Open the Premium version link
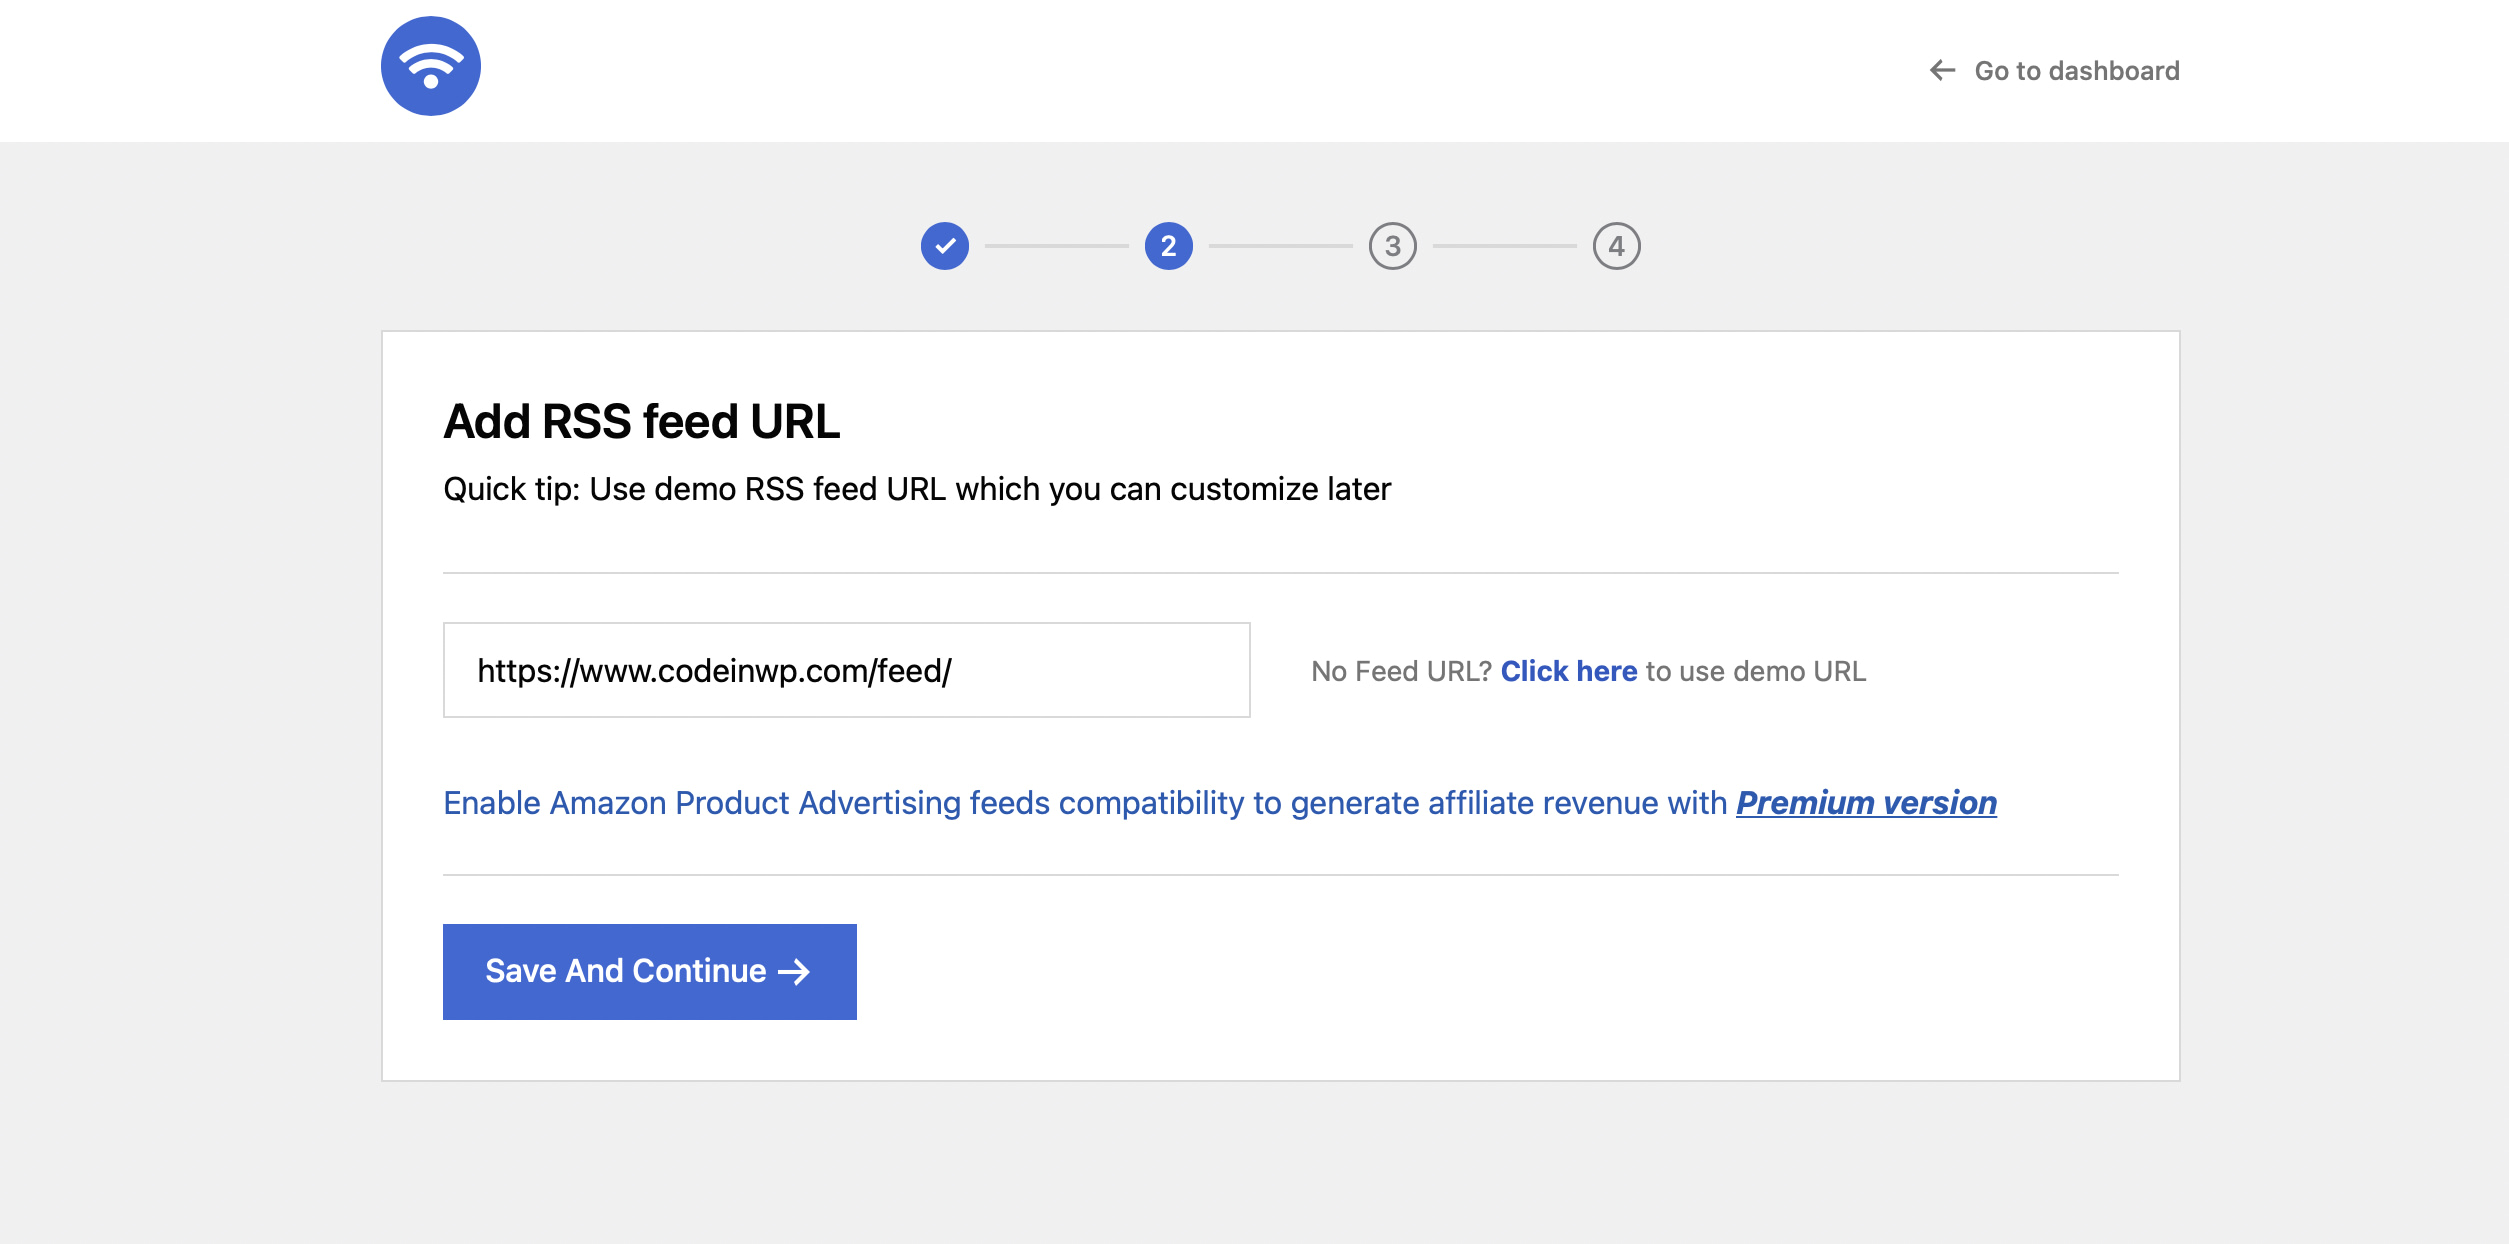2509x1244 pixels. point(1864,802)
